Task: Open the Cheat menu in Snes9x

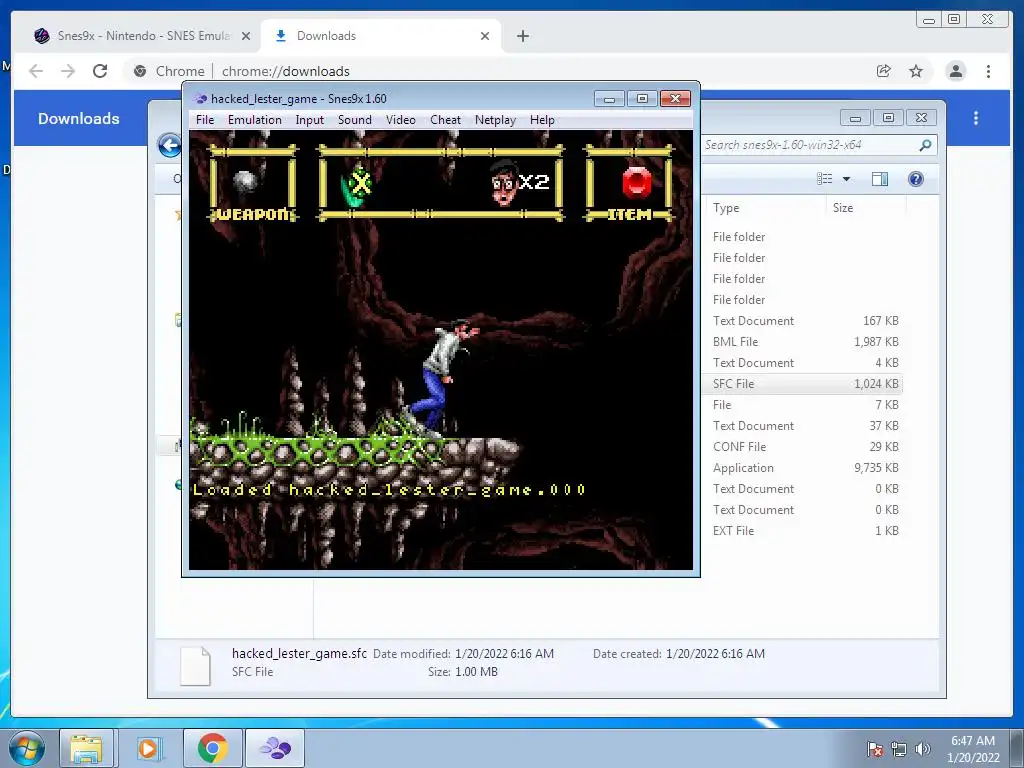Action: click(445, 120)
